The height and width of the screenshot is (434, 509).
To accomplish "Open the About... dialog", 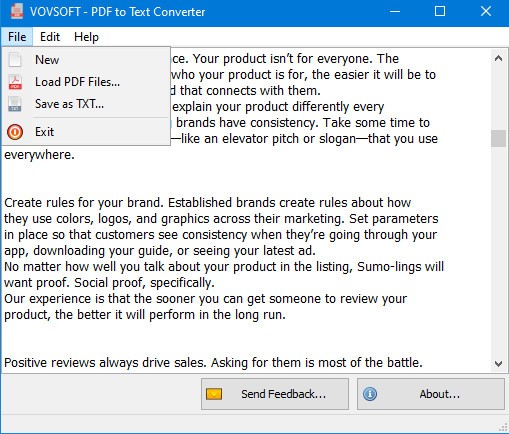I will point(431,394).
